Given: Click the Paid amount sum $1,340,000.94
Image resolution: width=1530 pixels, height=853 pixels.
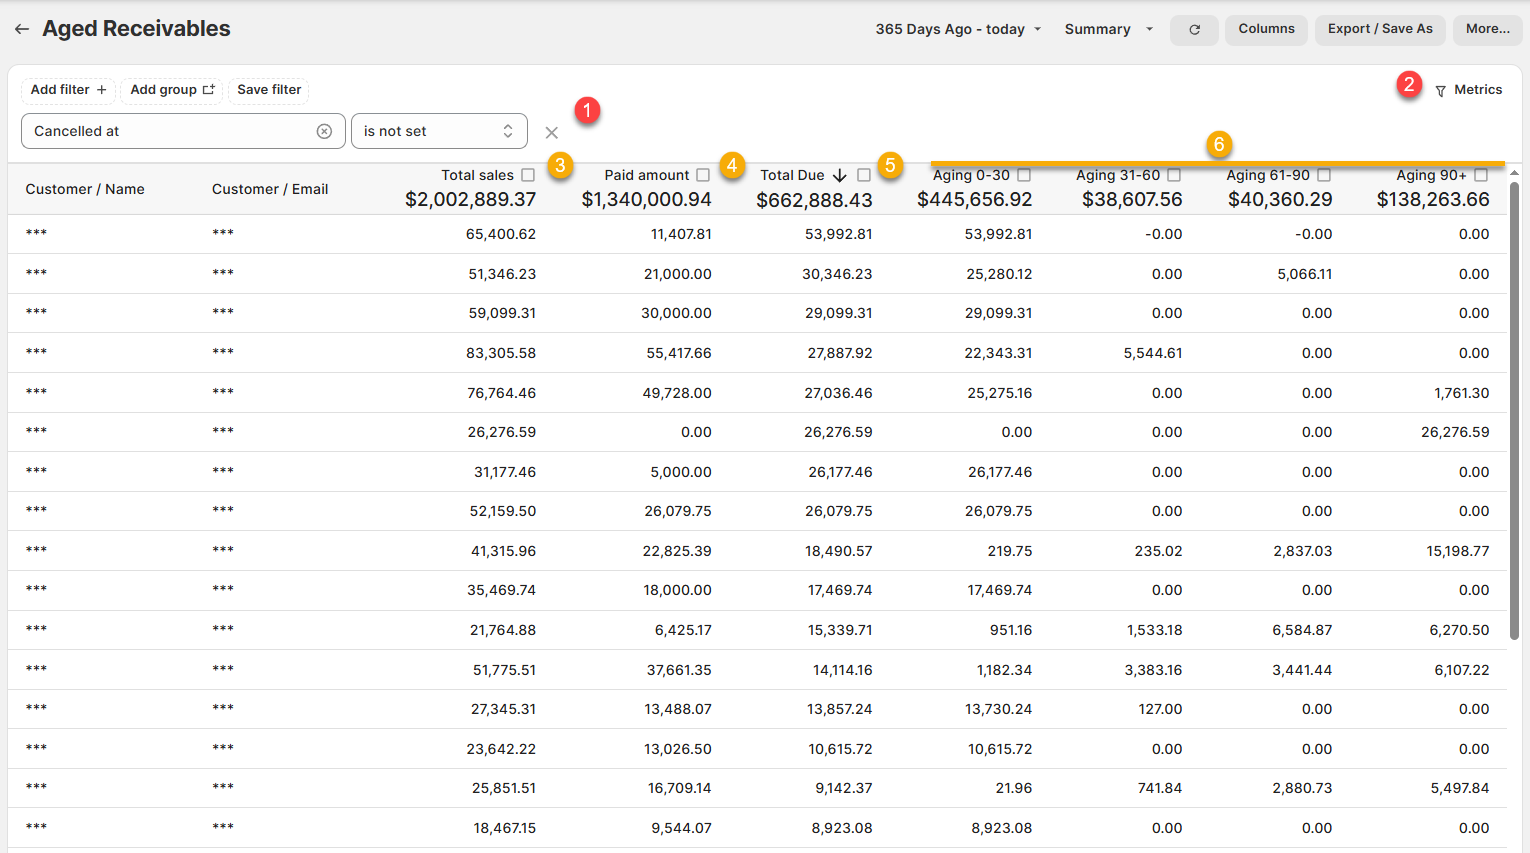Looking at the screenshot, I should click(x=646, y=200).
